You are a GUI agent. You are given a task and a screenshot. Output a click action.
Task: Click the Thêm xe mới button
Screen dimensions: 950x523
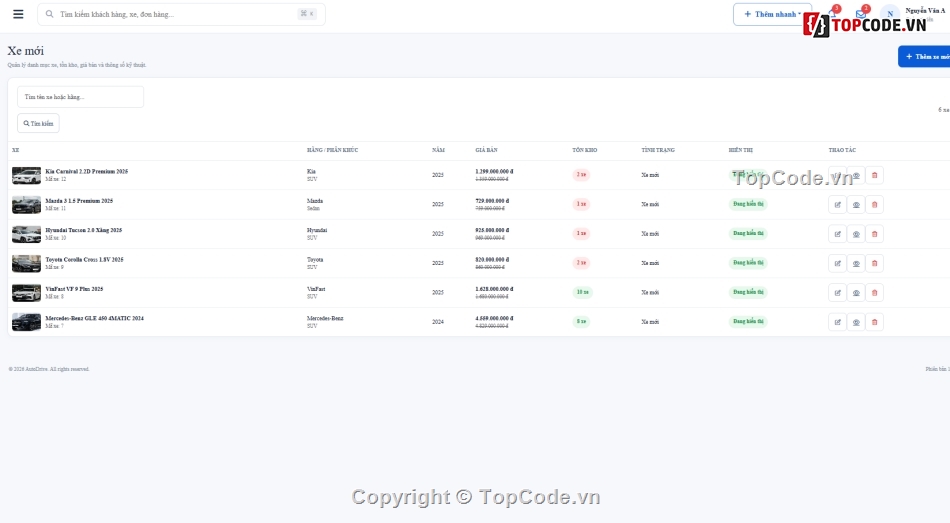(x=925, y=56)
